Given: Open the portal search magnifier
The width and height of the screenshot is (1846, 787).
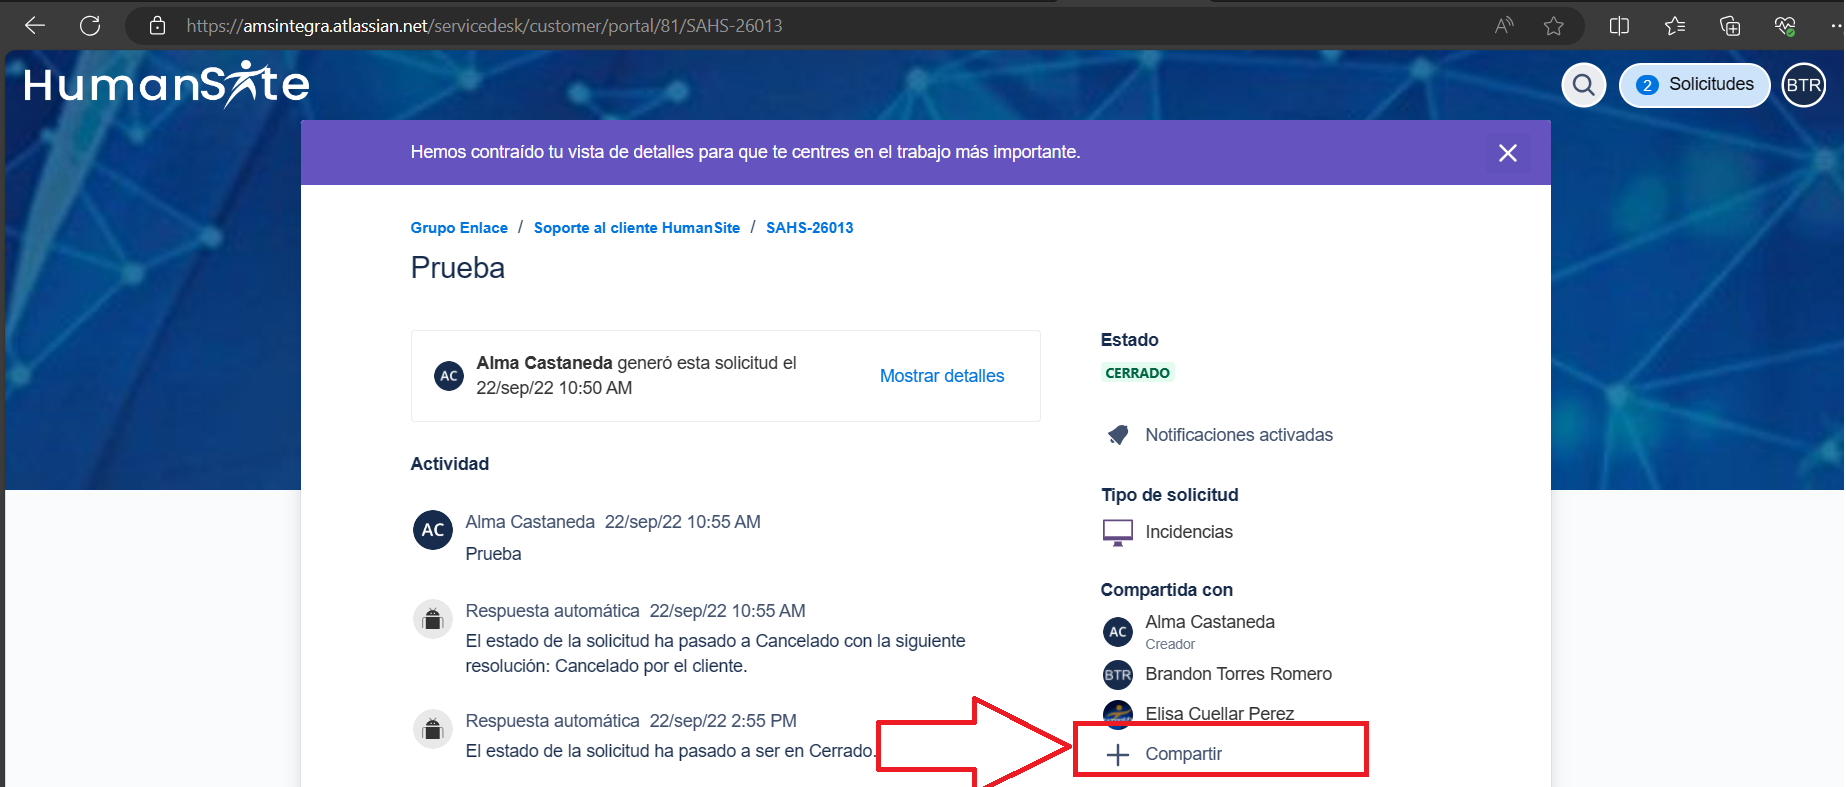Looking at the screenshot, I should tap(1584, 85).
